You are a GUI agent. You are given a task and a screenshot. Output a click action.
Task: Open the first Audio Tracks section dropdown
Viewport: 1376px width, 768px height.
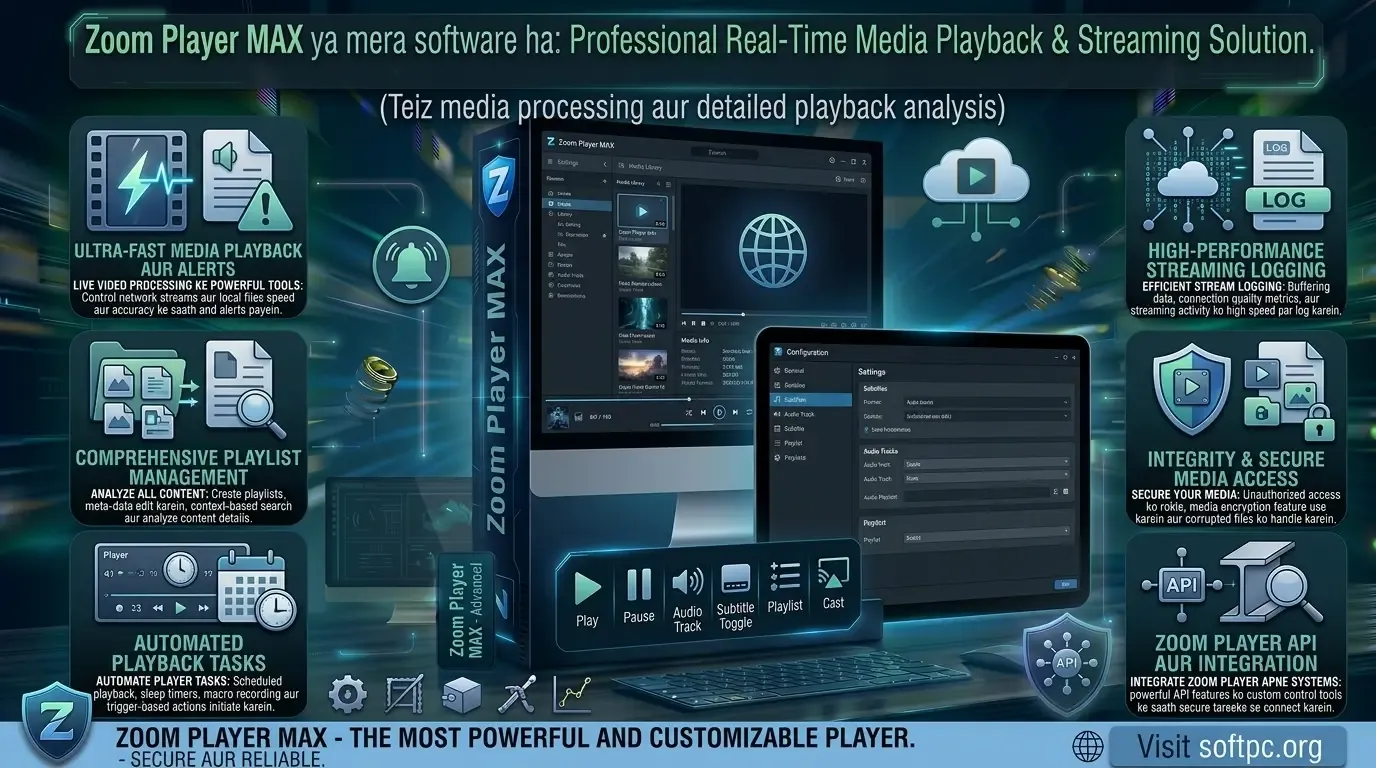tap(985, 464)
